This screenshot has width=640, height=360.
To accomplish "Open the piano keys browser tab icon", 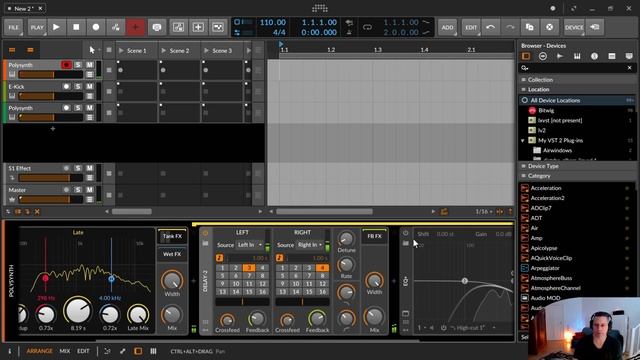I will coord(577,56).
